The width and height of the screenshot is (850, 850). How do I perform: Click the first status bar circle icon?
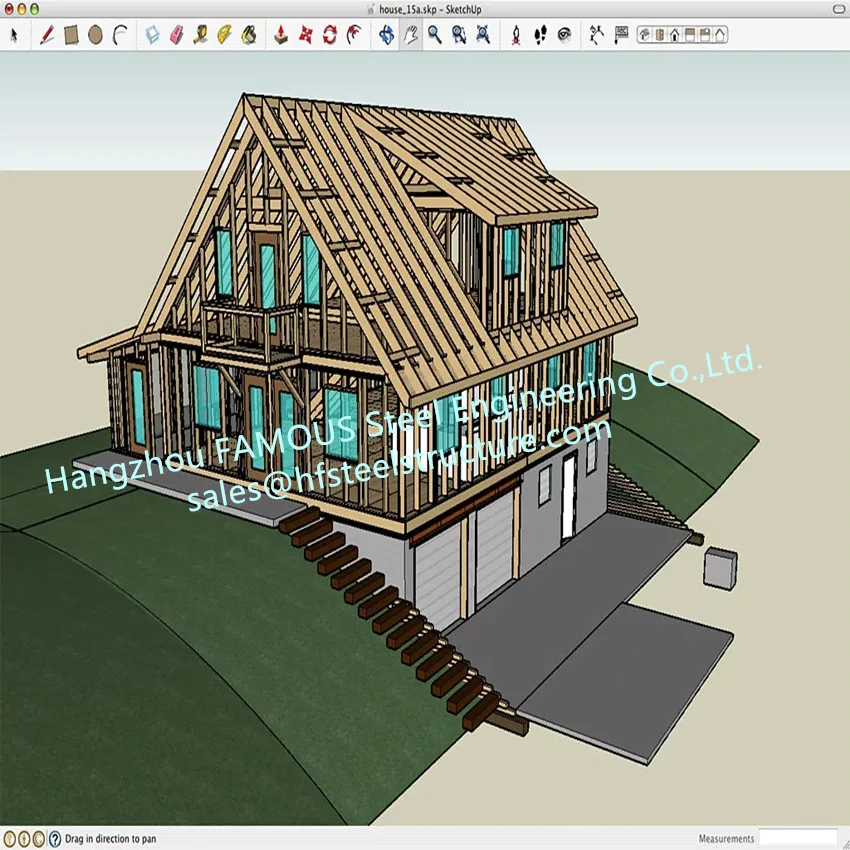coord(9,839)
